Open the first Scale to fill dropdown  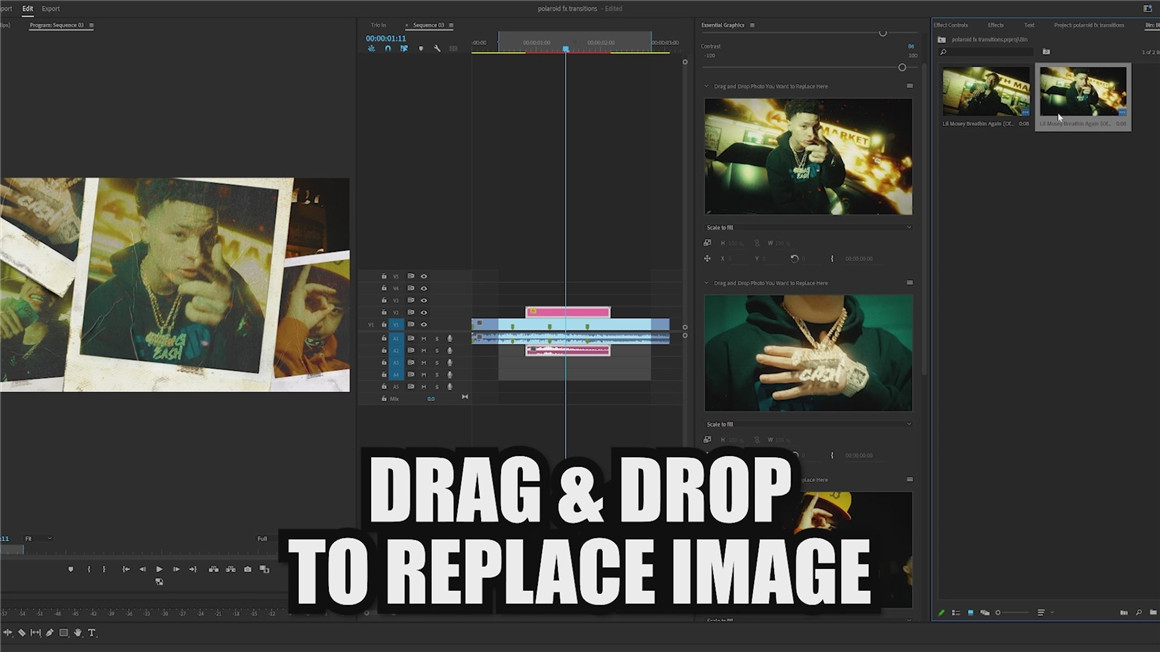808,227
